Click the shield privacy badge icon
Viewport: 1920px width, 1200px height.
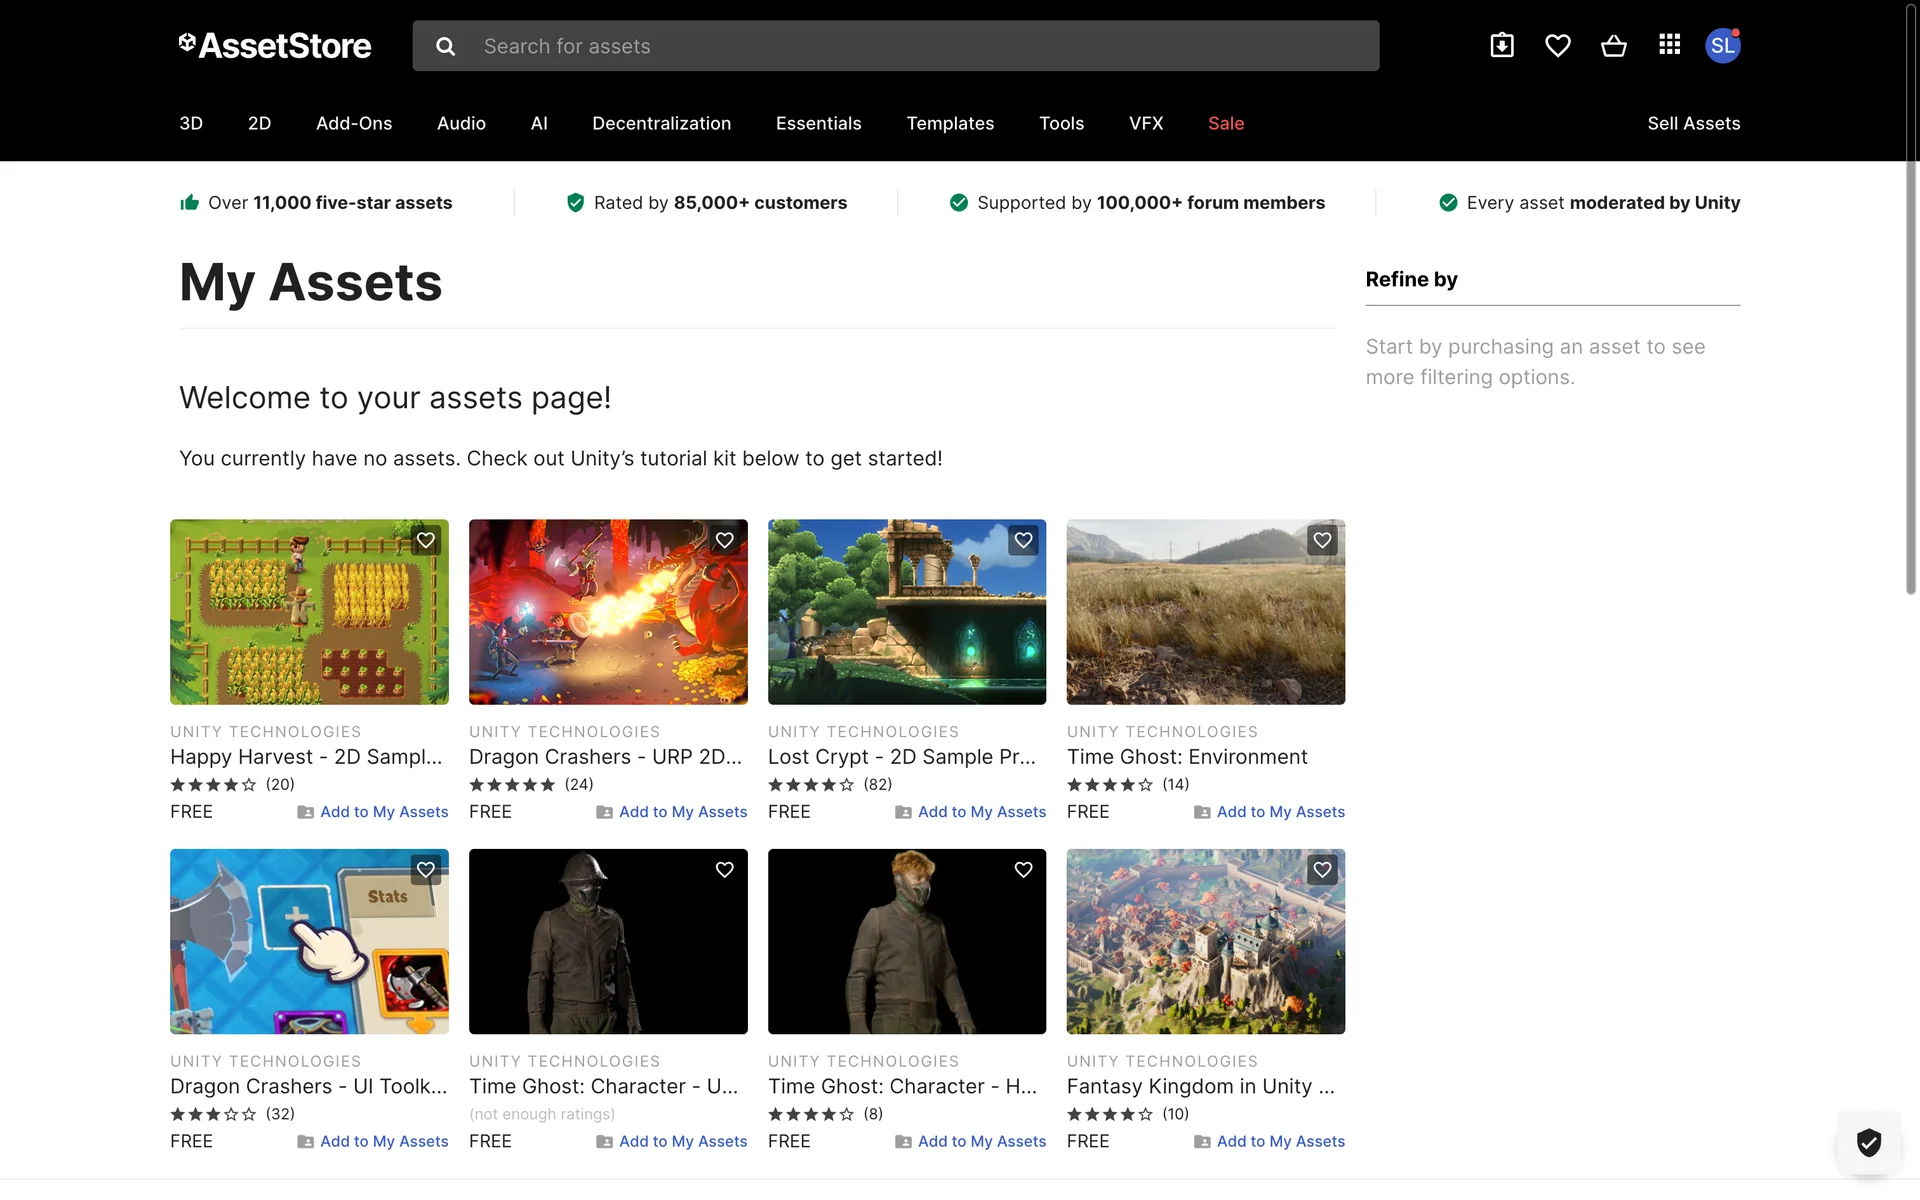point(1868,1142)
